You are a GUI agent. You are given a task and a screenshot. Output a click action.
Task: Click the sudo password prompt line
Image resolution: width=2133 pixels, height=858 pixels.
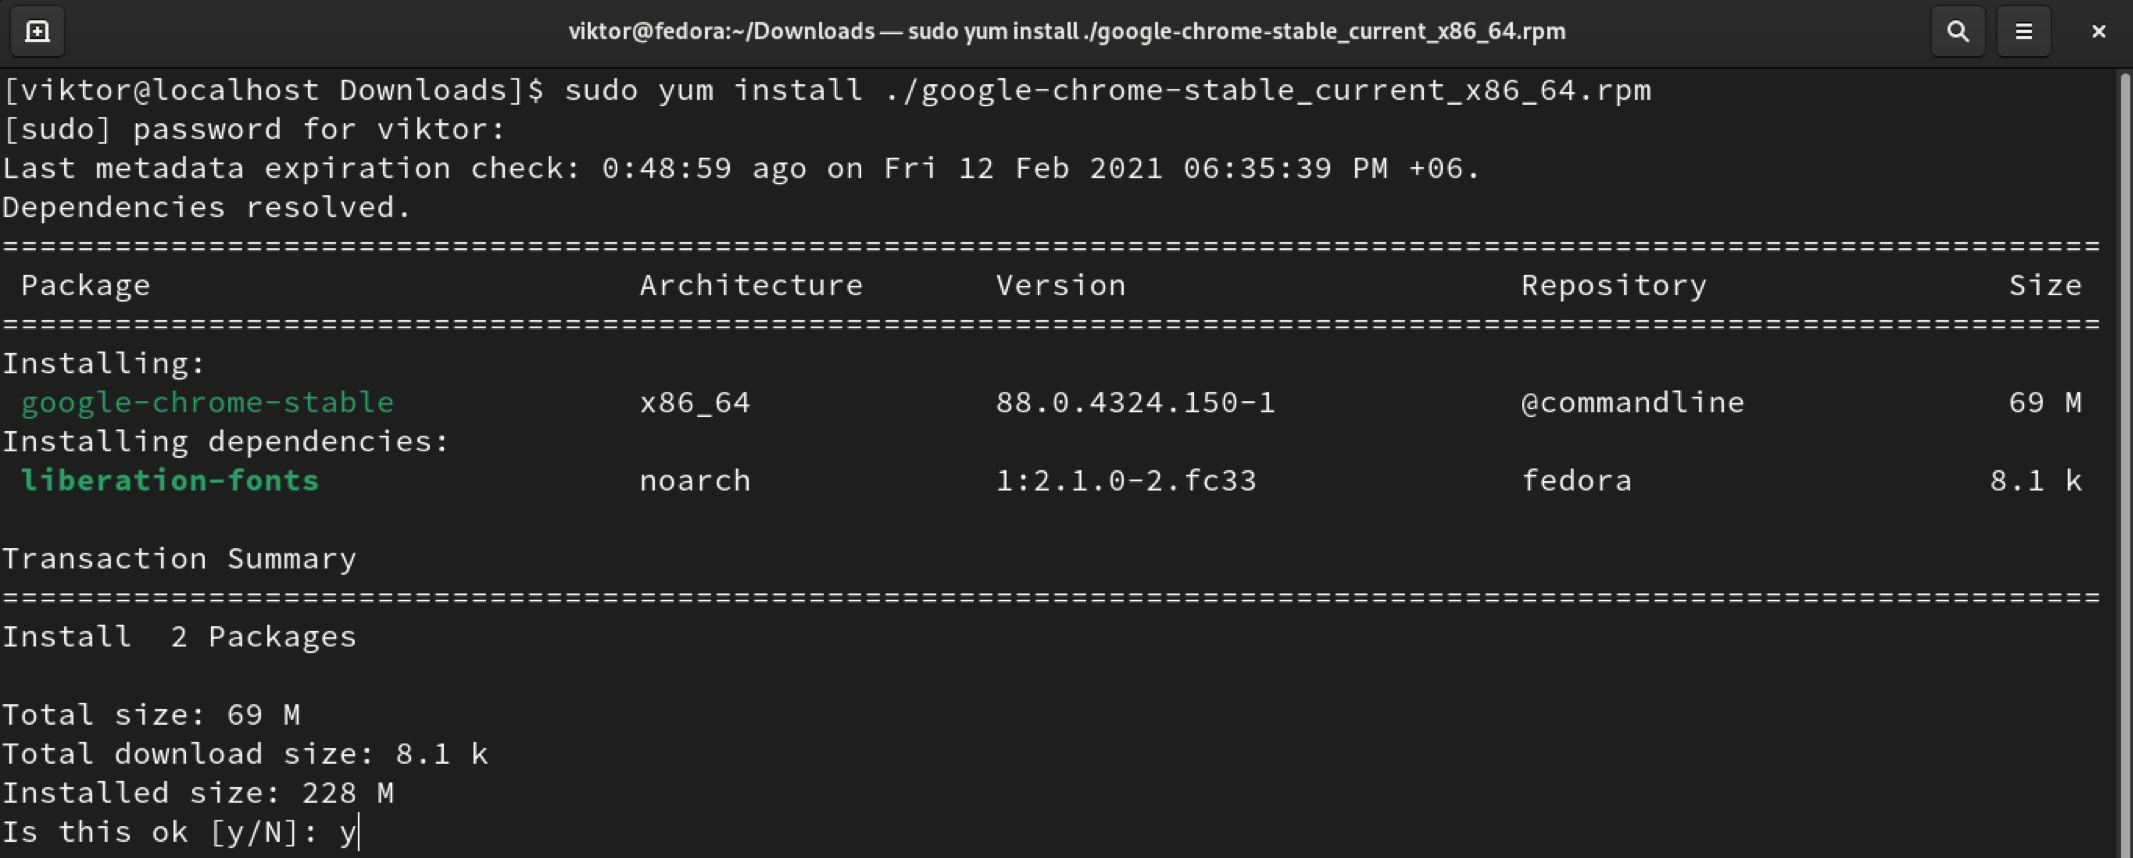point(254,130)
